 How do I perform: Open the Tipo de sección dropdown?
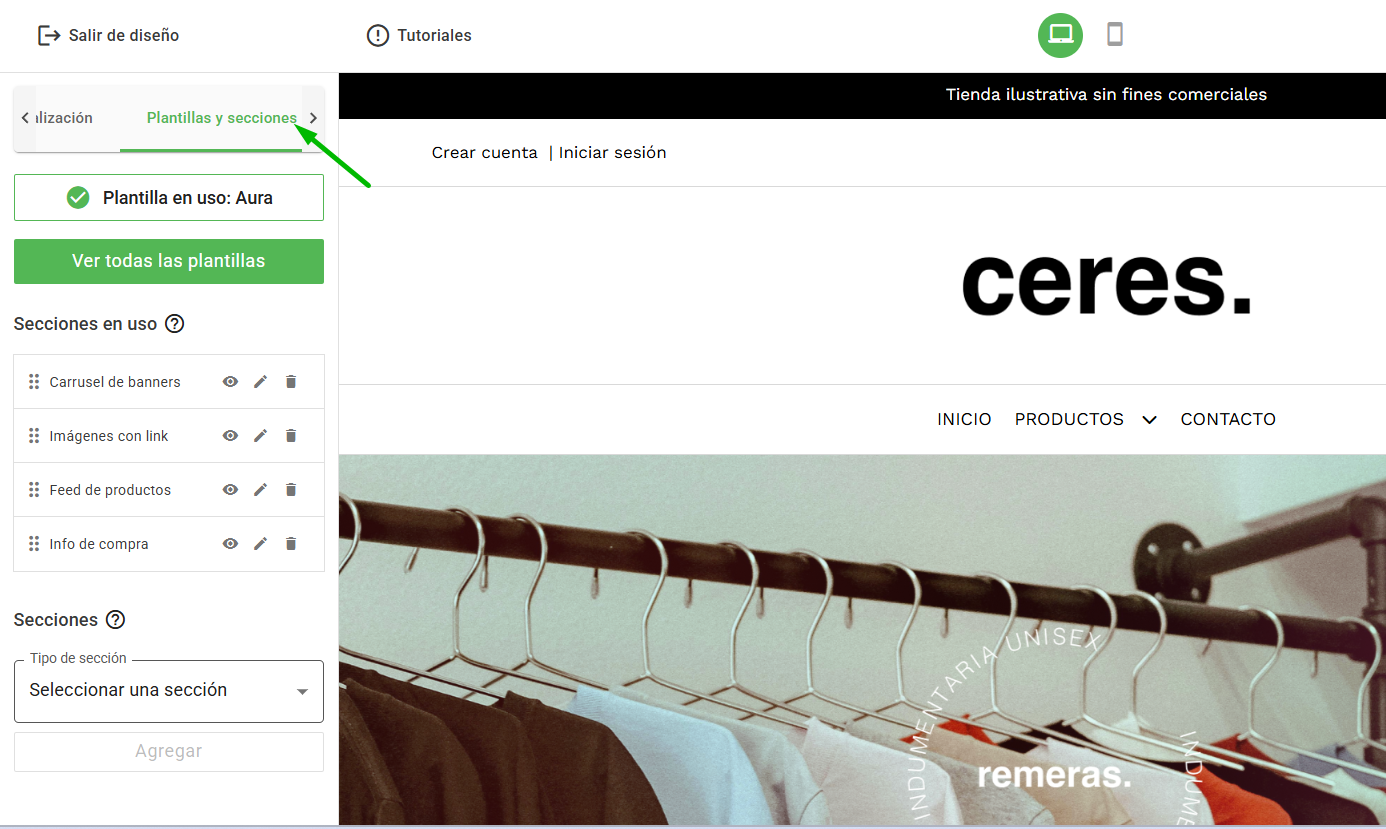(x=169, y=691)
